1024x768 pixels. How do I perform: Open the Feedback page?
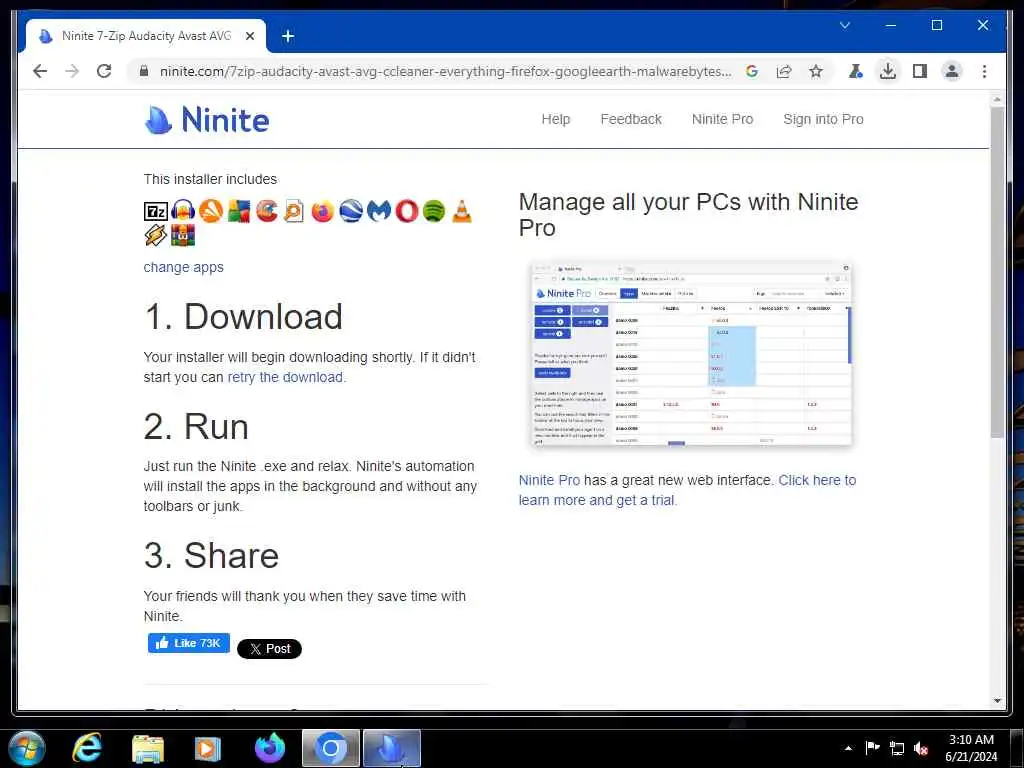coord(631,119)
